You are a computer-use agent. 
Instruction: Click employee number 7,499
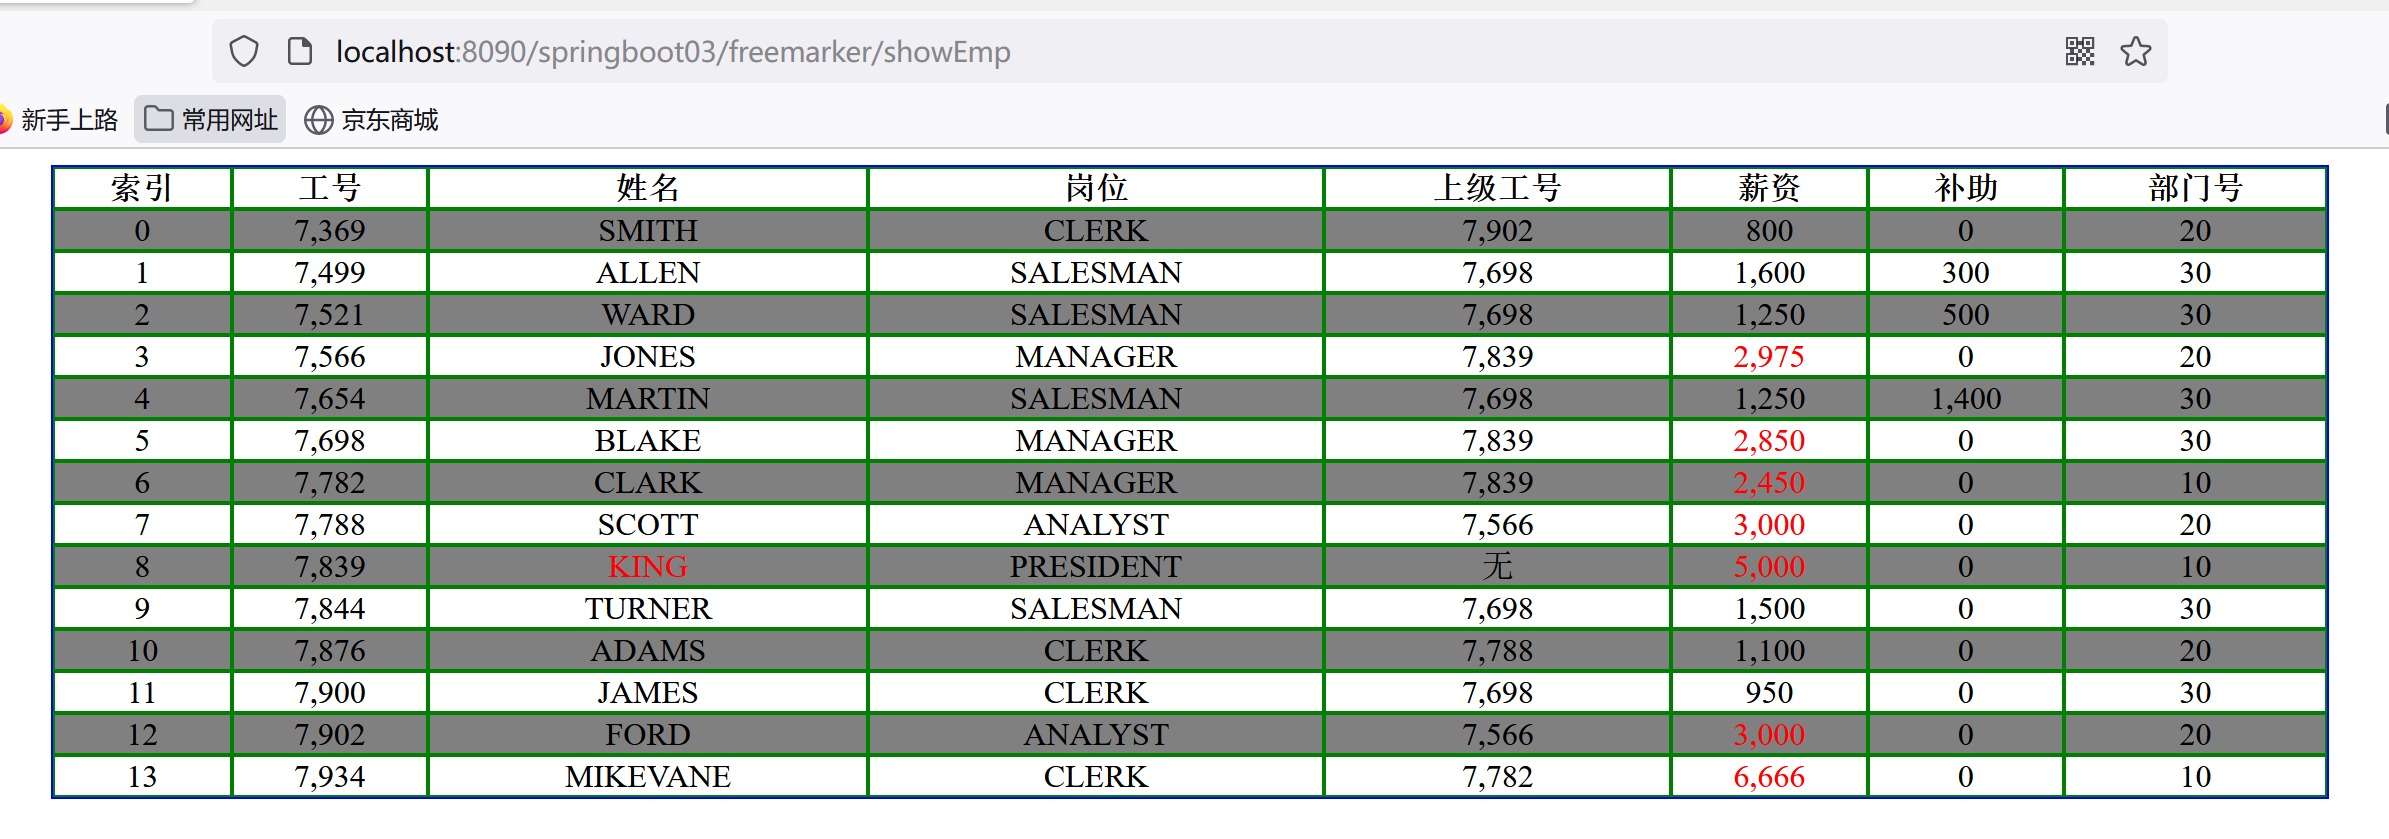pos(330,272)
